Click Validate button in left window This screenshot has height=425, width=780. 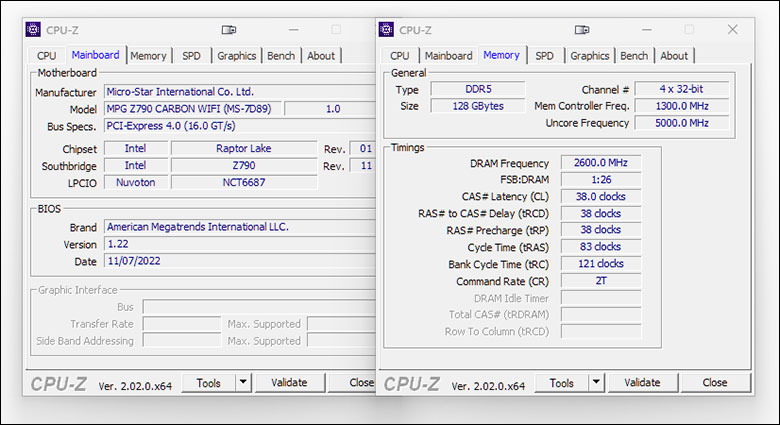point(289,383)
